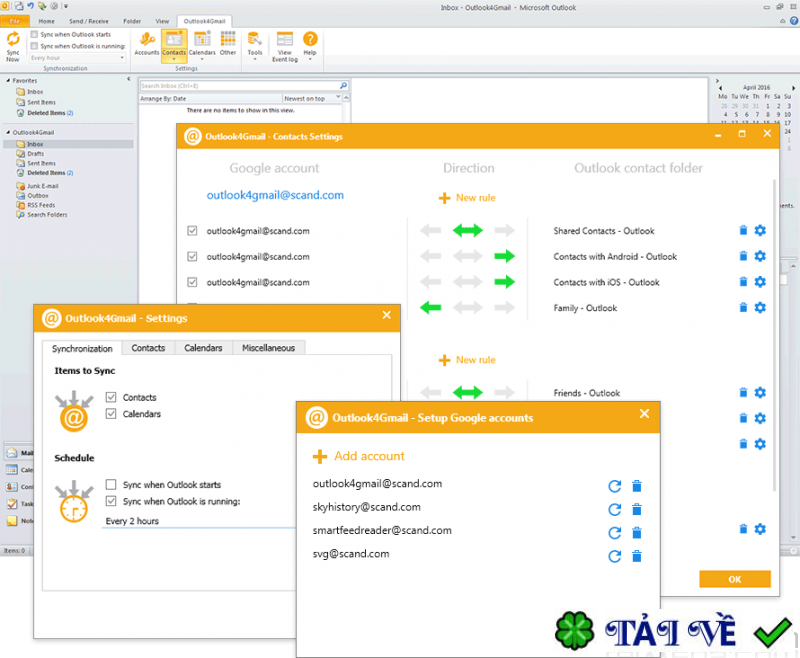Uncheck first outlook4gmail@scand.com rule checkbox
The image size is (800, 658).
coord(192,231)
